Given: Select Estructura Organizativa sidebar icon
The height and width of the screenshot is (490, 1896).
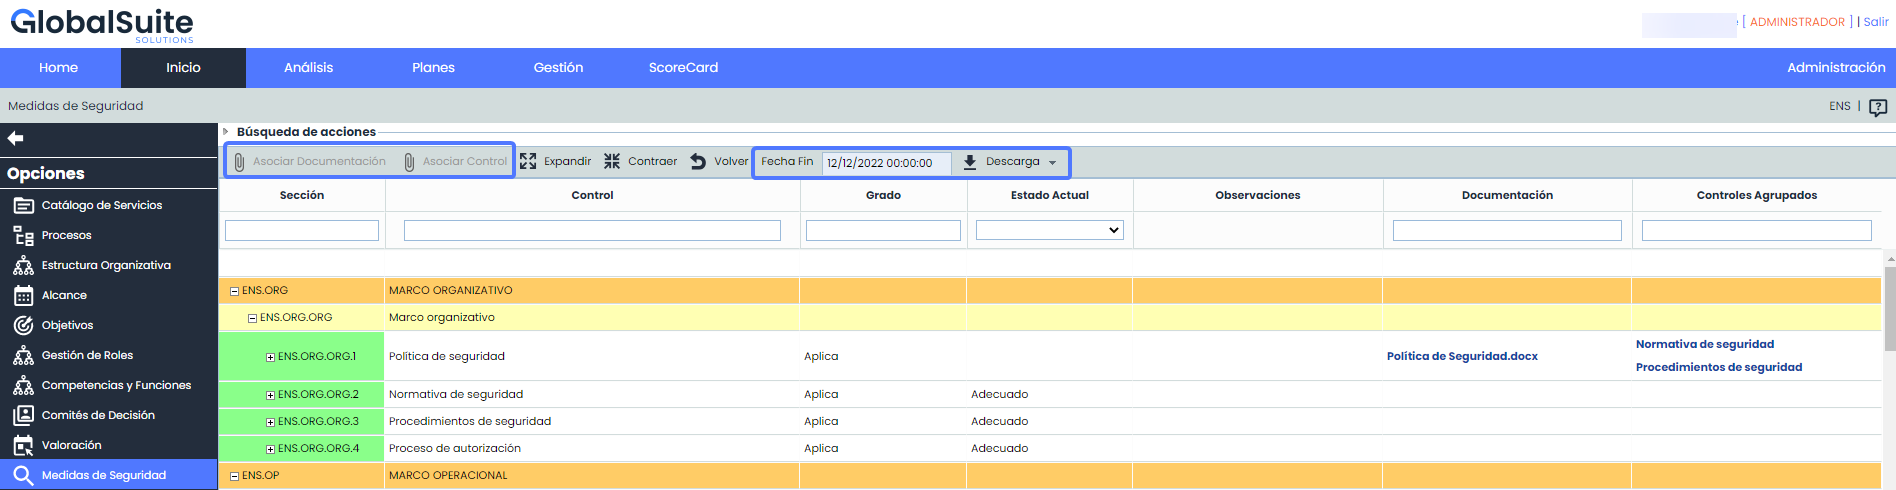Looking at the screenshot, I should (23, 265).
